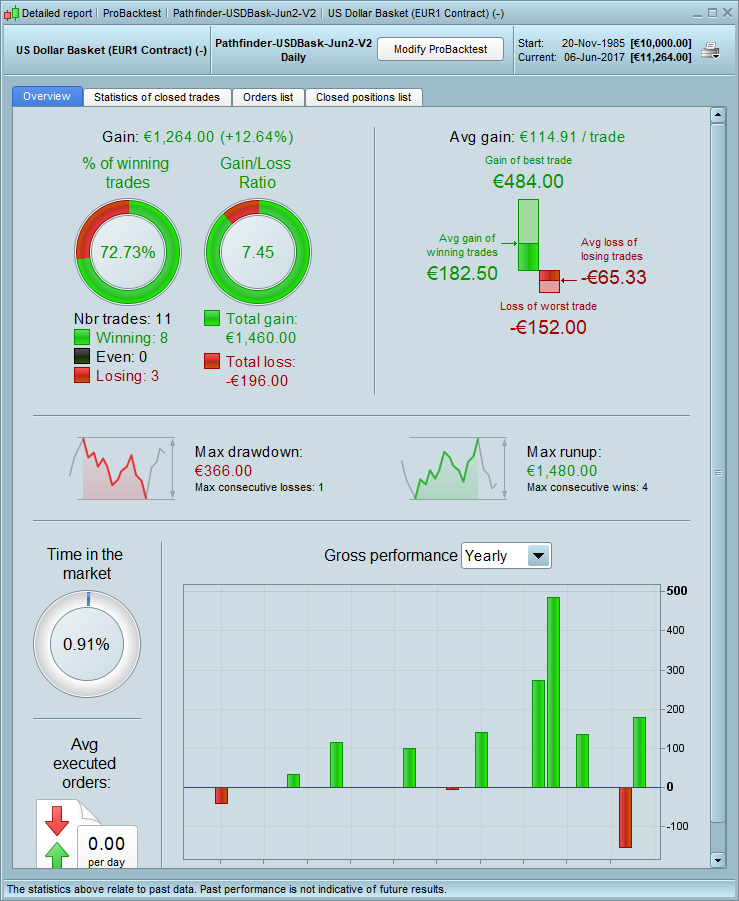Image resolution: width=739 pixels, height=901 pixels.
Task: Open the Gross performance Yearly dropdown
Action: tap(506, 556)
